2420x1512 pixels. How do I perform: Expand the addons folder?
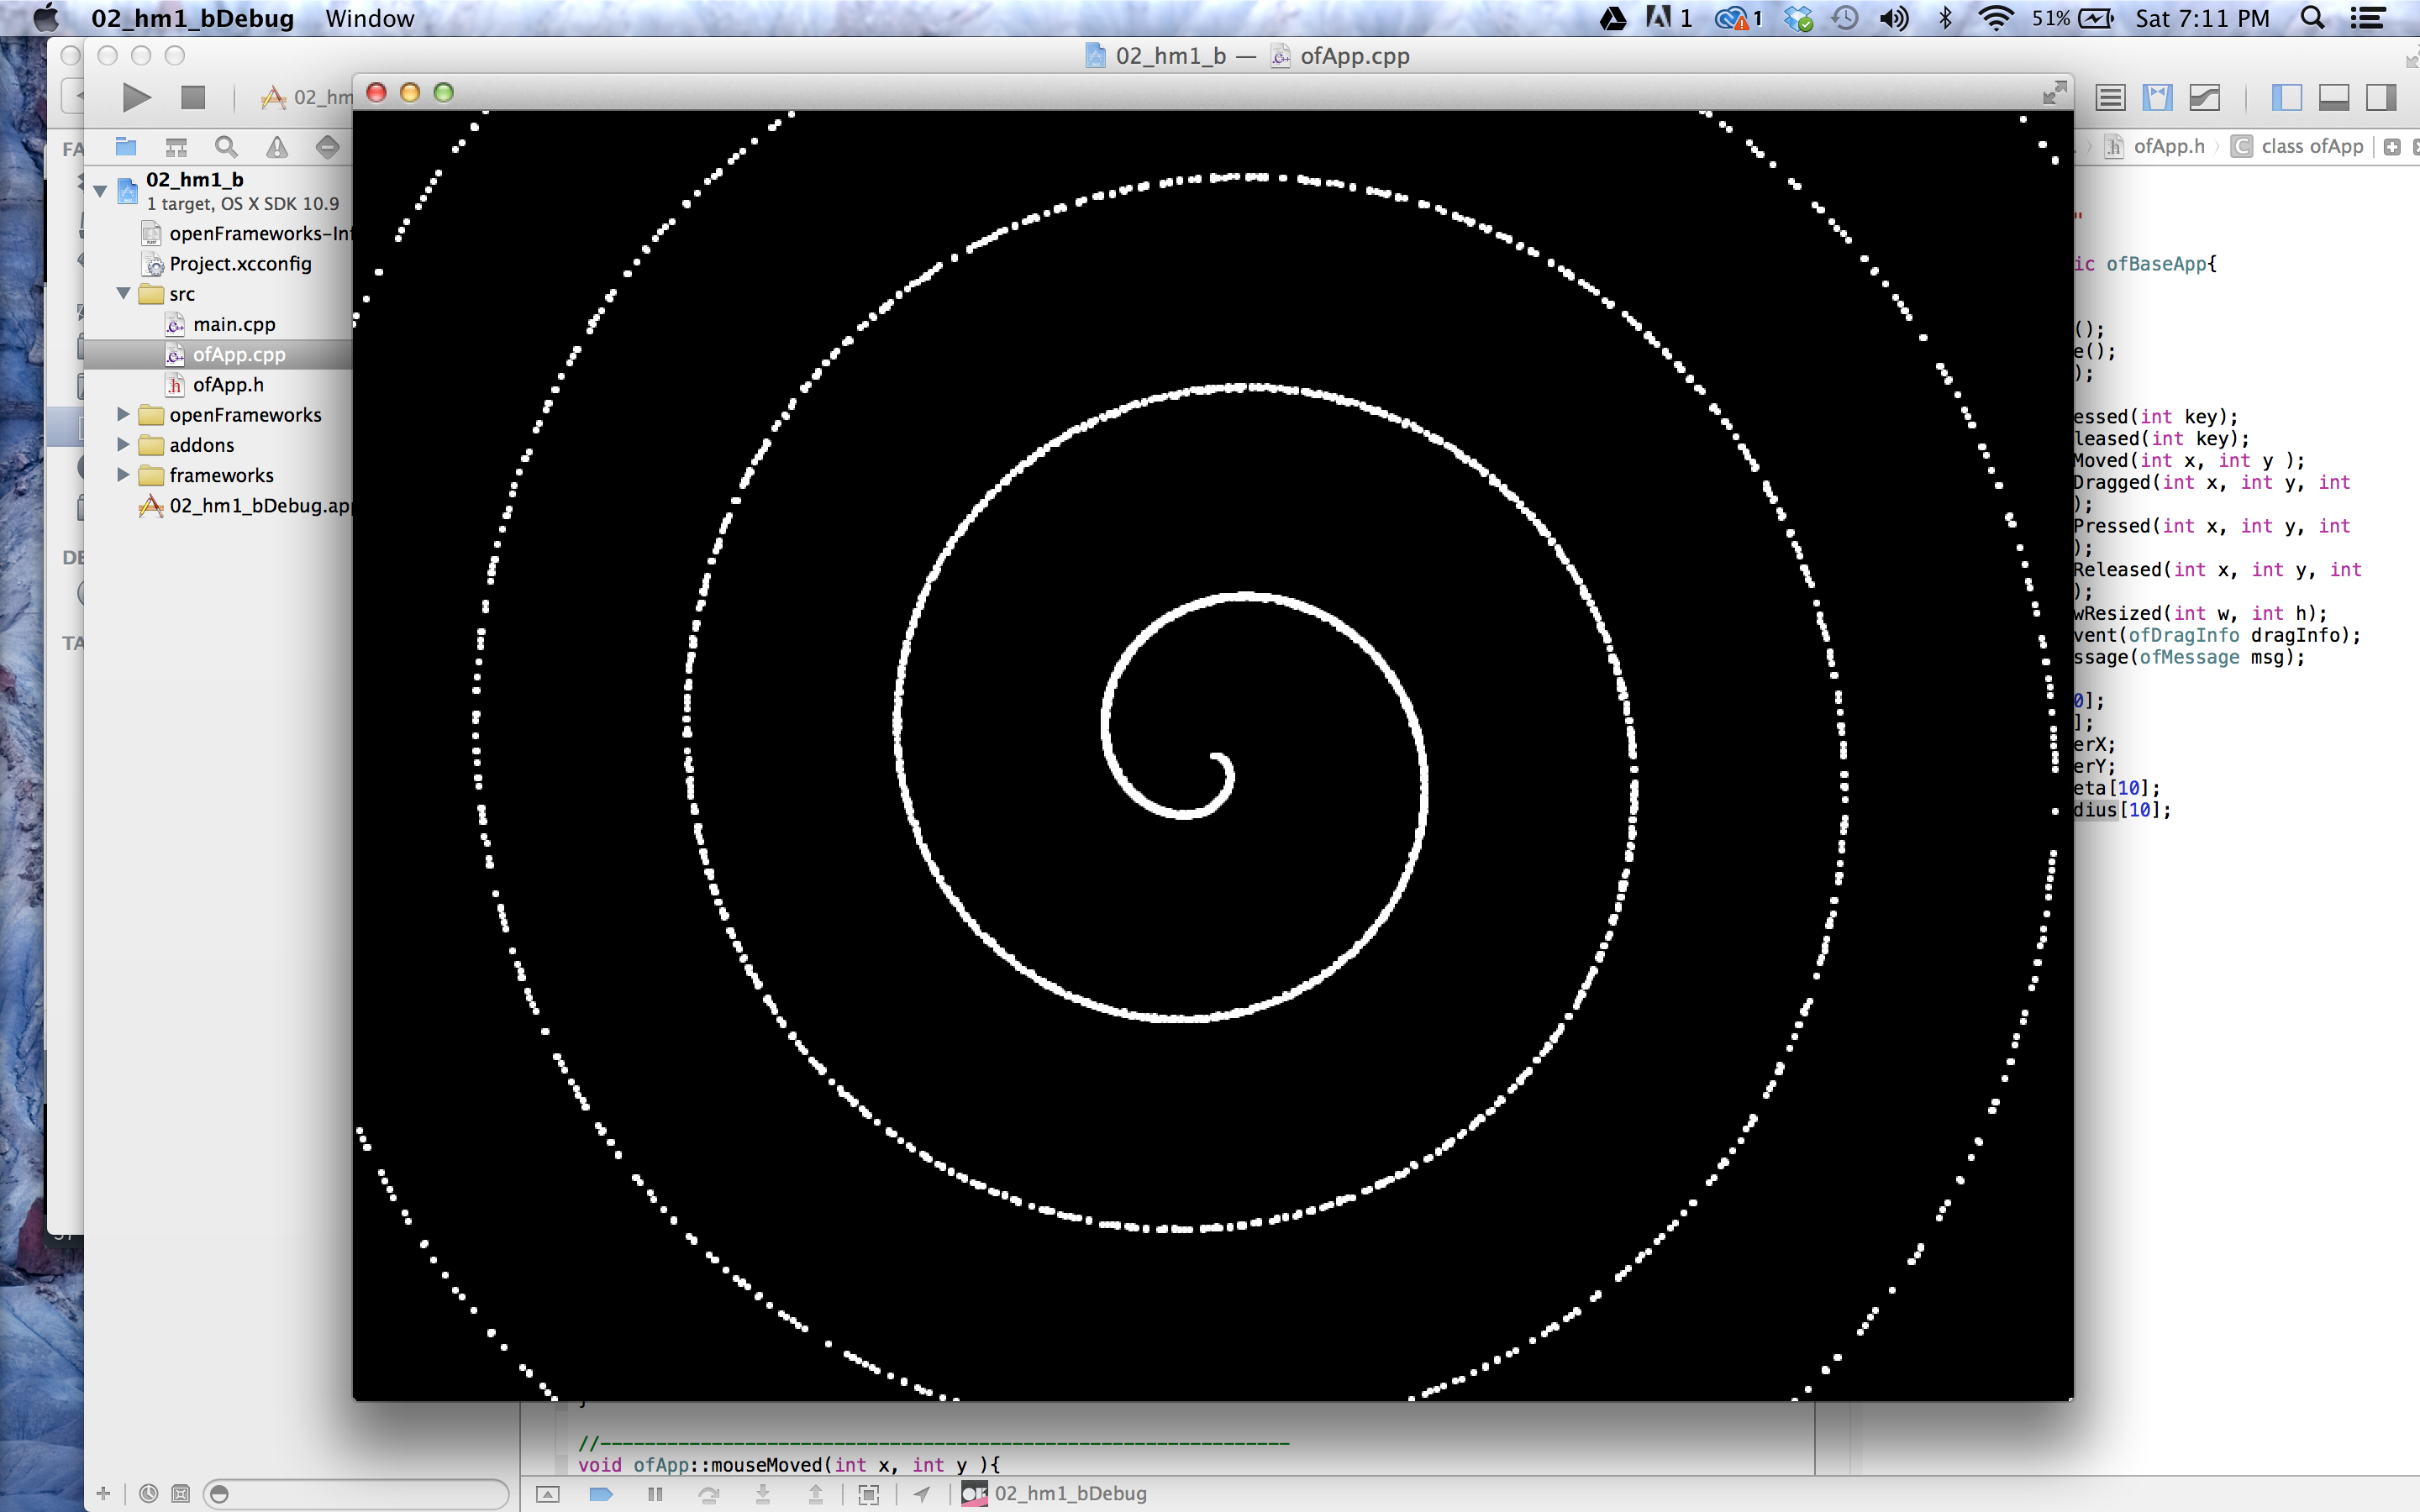(x=124, y=444)
